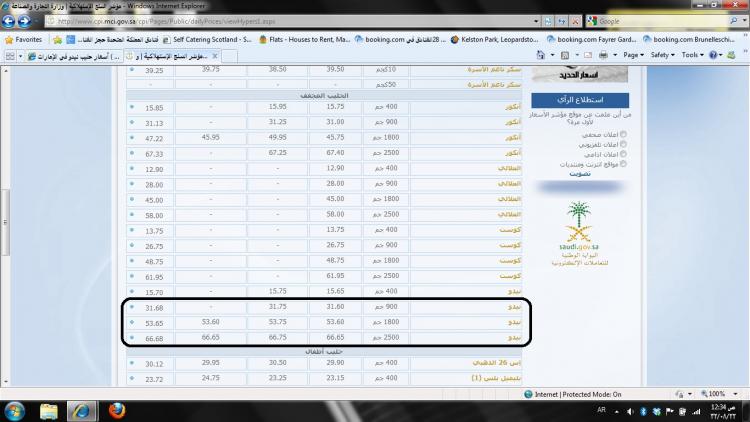This screenshot has width=750, height=422.
Task: Open the Safety dropdown menu
Action: click(663, 55)
